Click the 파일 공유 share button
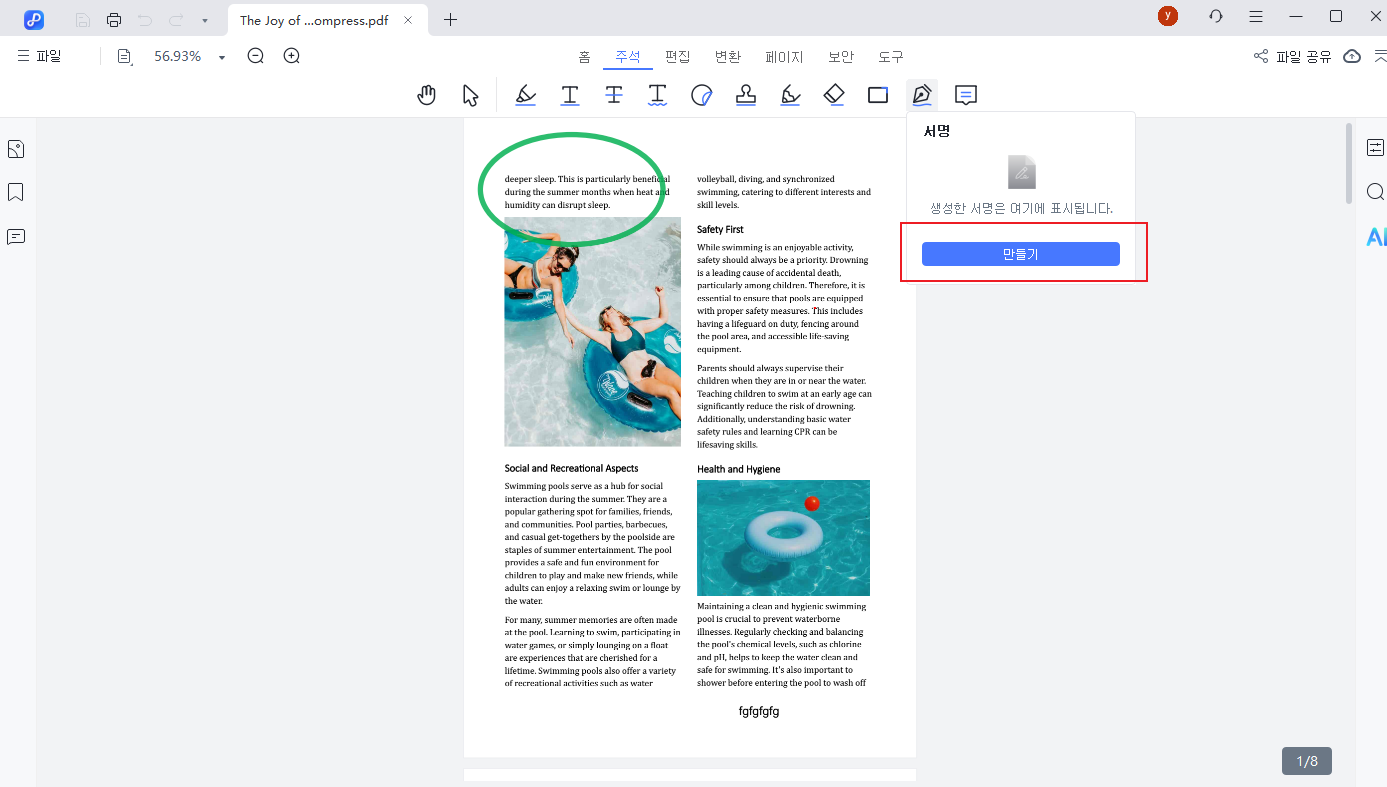The width and height of the screenshot is (1387, 787). point(1293,57)
